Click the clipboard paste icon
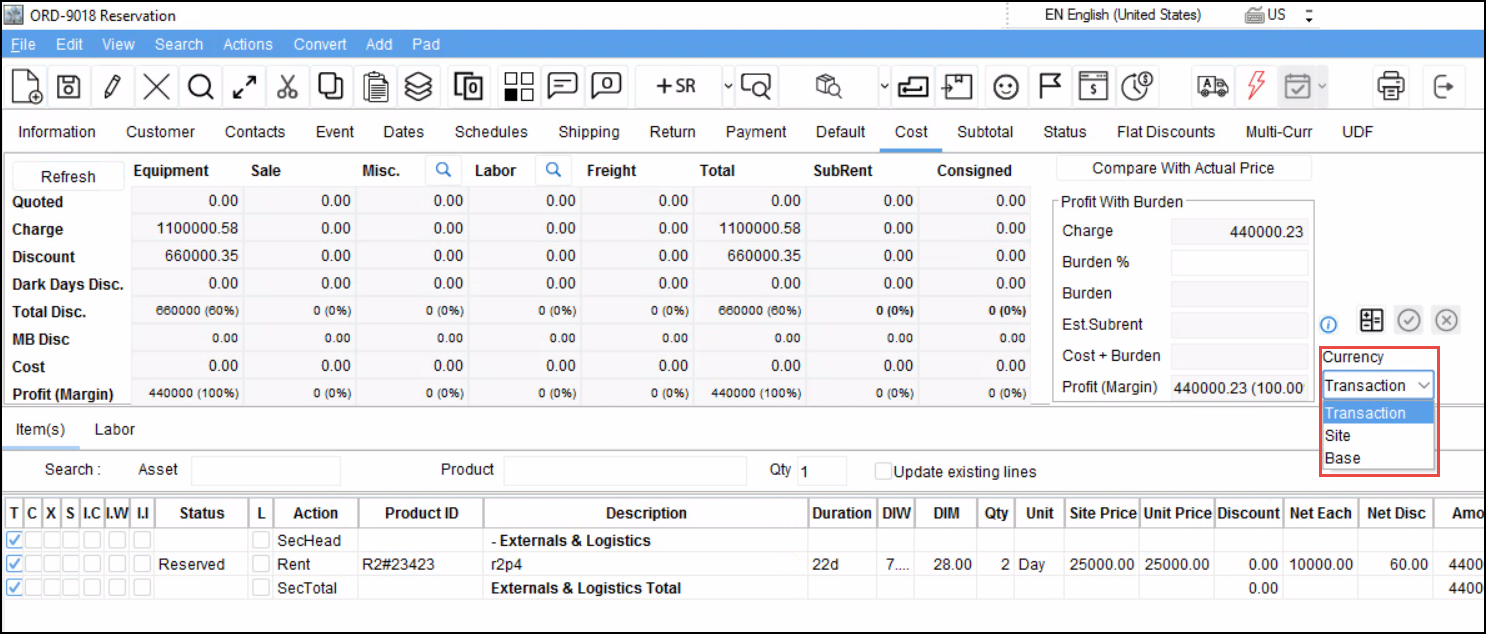 coord(375,87)
